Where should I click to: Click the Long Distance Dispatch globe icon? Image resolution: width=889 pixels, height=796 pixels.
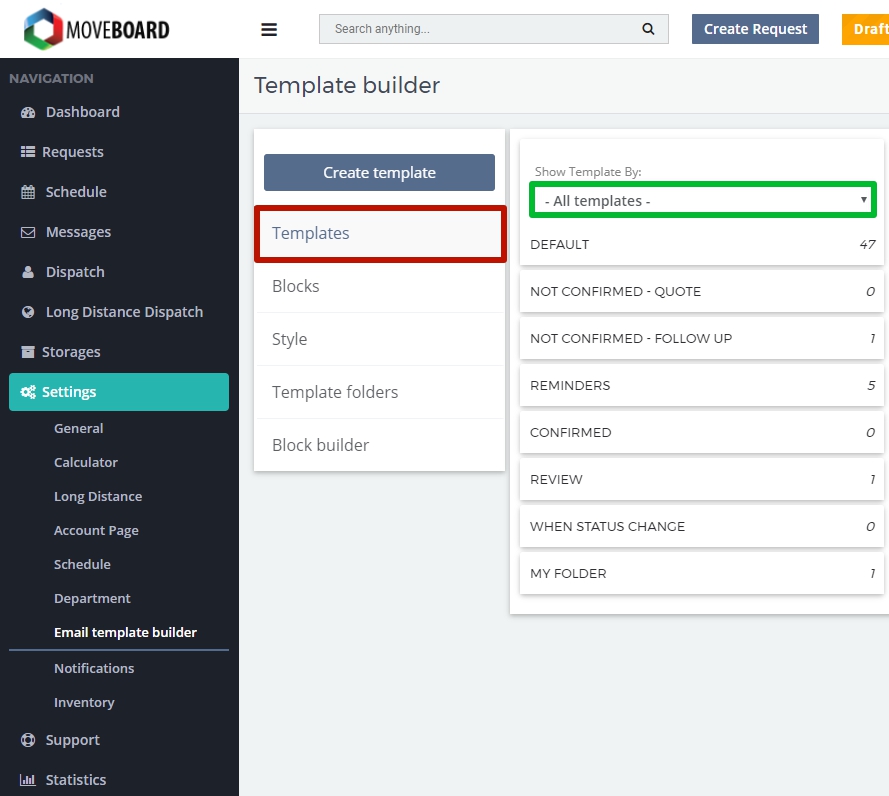pyautogui.click(x=28, y=312)
